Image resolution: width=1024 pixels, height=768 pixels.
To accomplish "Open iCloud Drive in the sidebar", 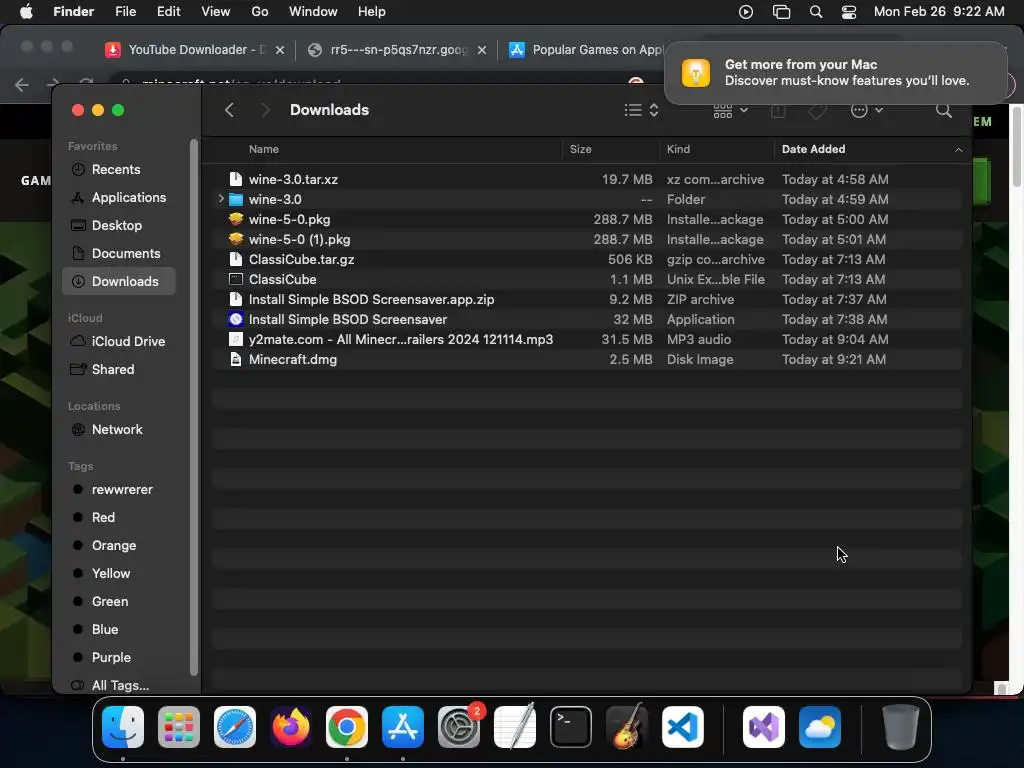I will 118,342.
